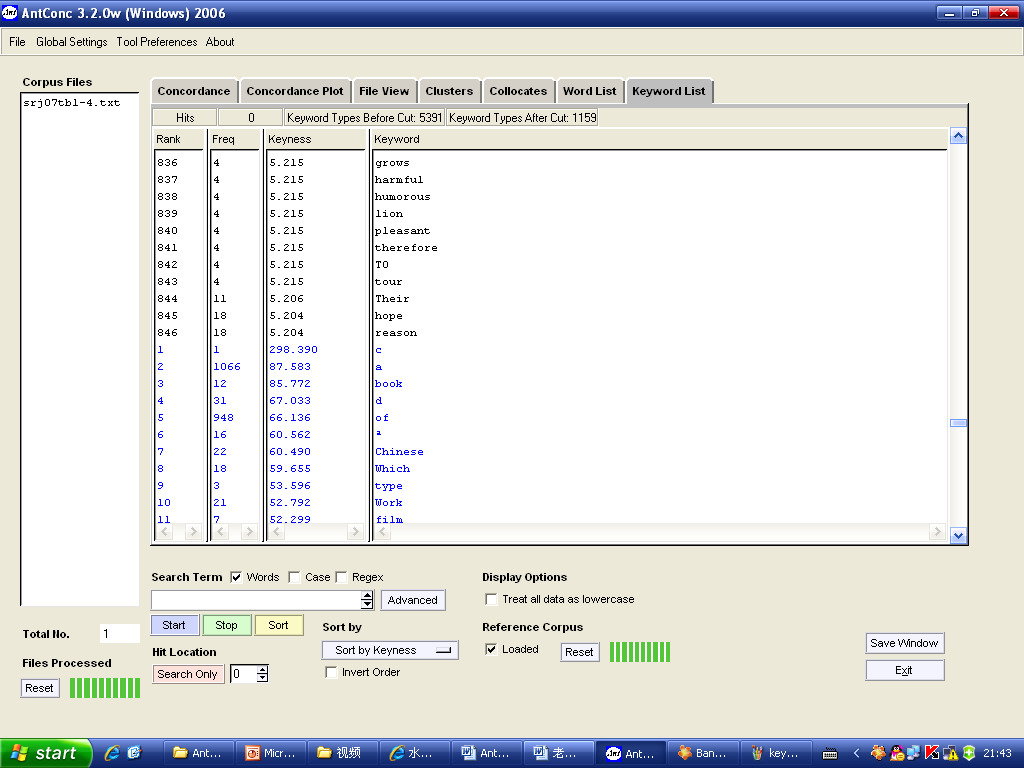Click the Search Only button

click(187, 674)
